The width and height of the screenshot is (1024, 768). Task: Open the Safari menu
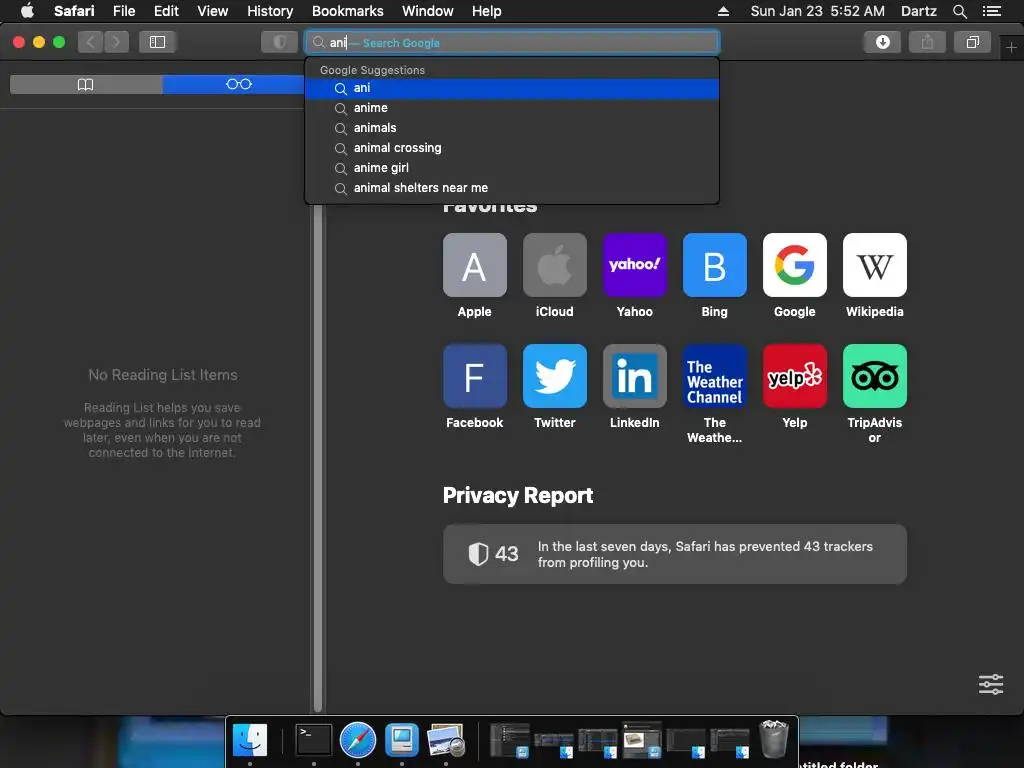point(74,11)
